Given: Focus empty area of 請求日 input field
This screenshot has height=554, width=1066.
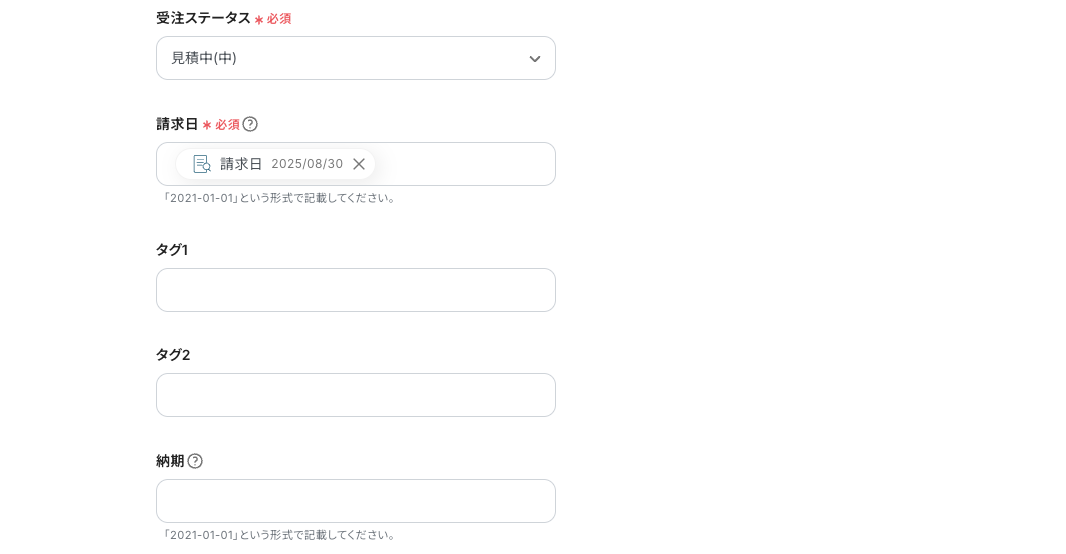Looking at the screenshot, I should pos(465,164).
